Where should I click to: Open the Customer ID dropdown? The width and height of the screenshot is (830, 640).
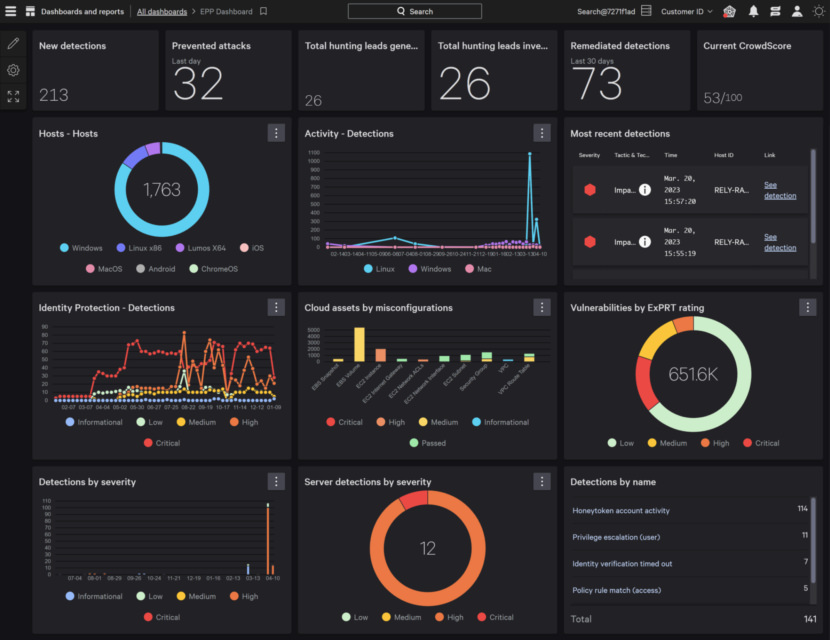coord(688,11)
